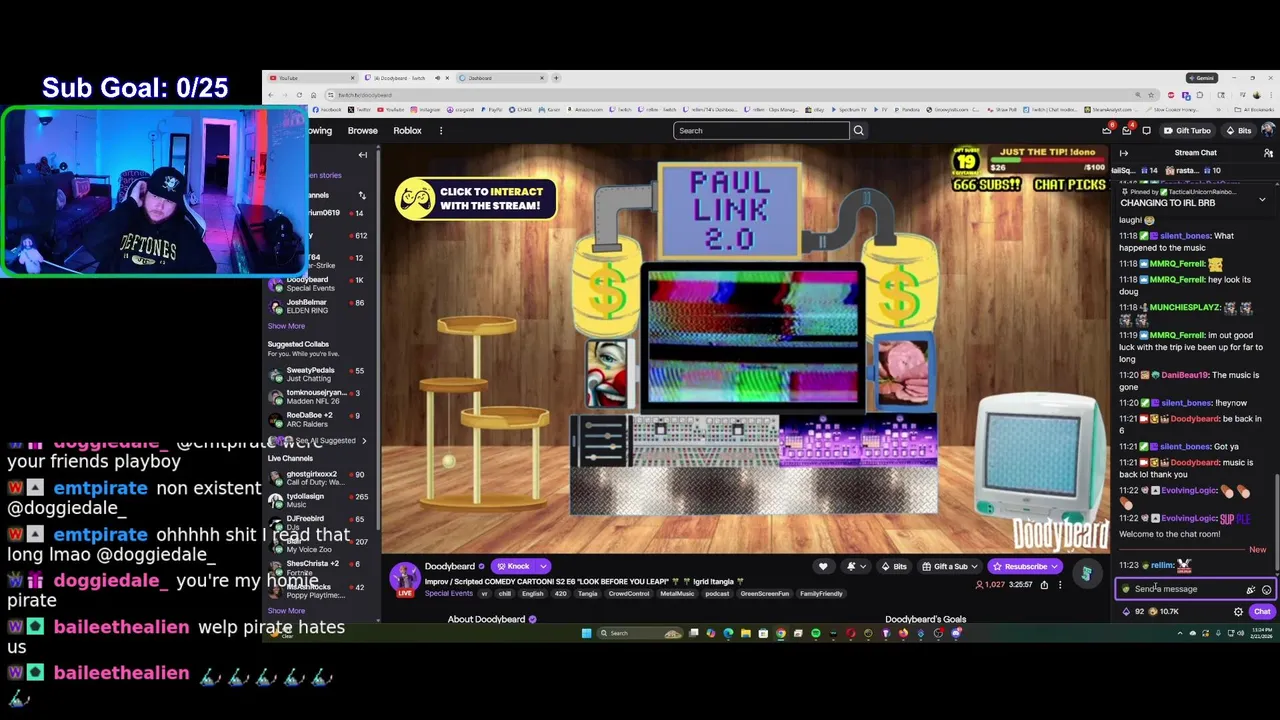This screenshot has height=720, width=1280.
Task: Click Doodybeard's channel avatar
Action: 405,577
